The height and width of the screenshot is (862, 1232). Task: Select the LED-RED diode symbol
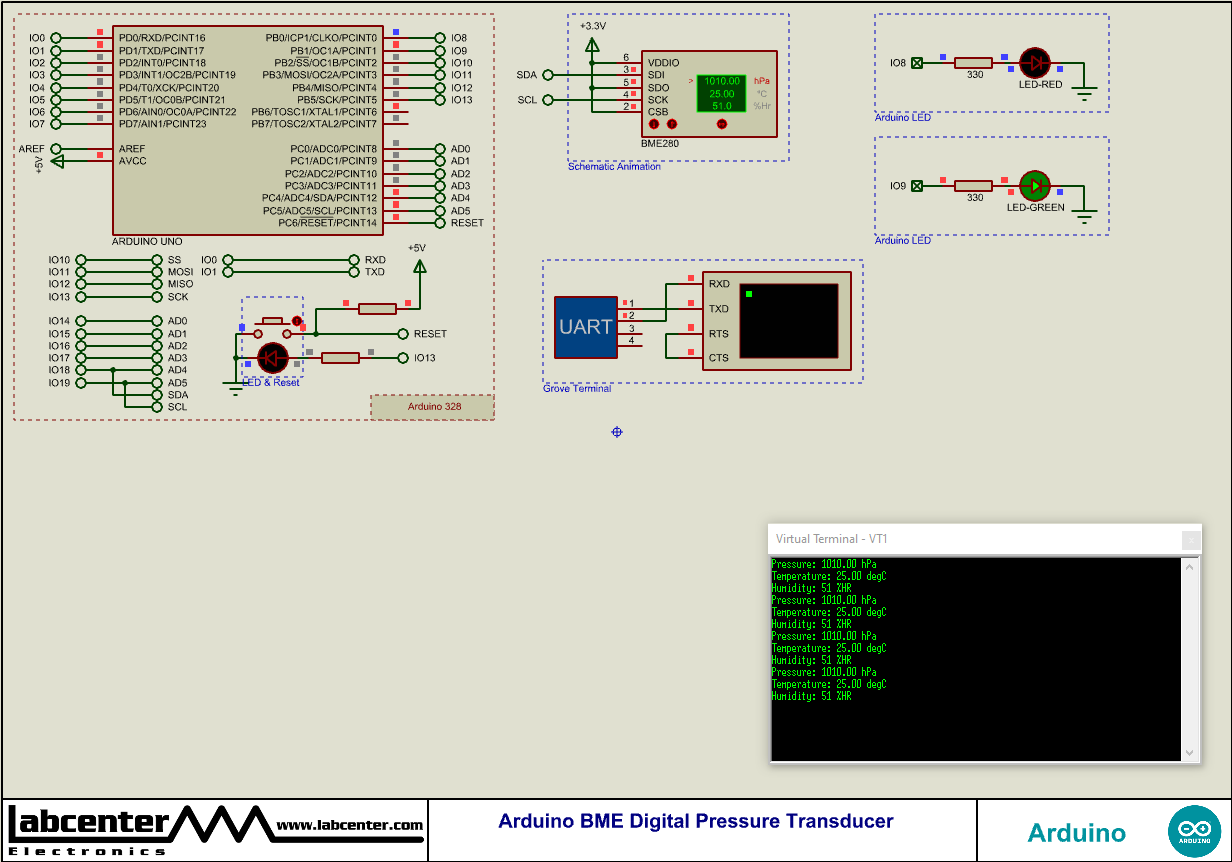pos(1034,63)
